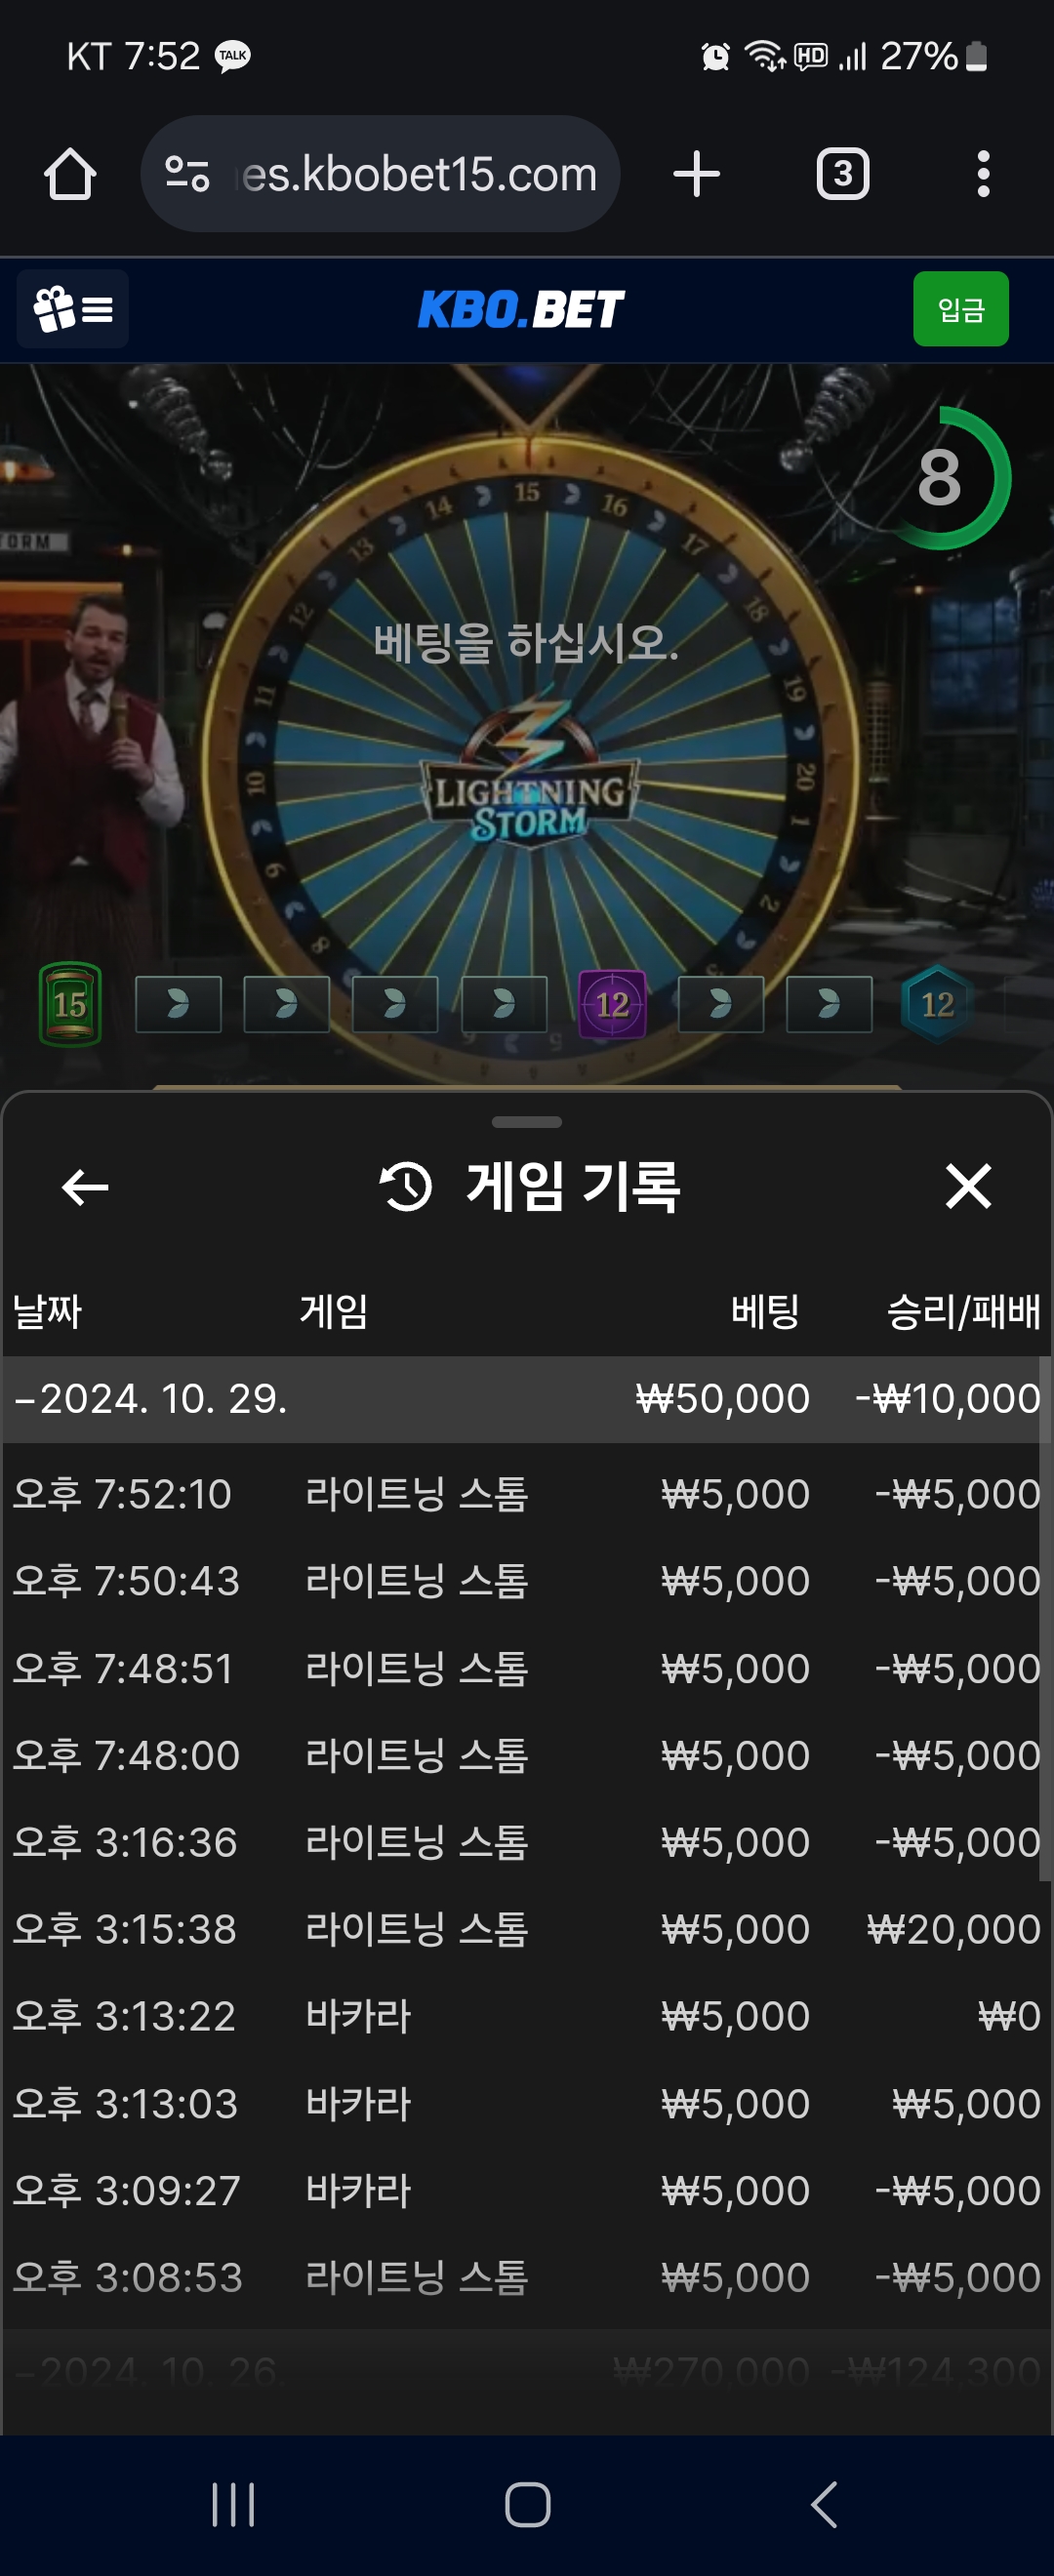The height and width of the screenshot is (2576, 1054).
Task: Tap the browser home icon
Action: pyautogui.click(x=70, y=174)
